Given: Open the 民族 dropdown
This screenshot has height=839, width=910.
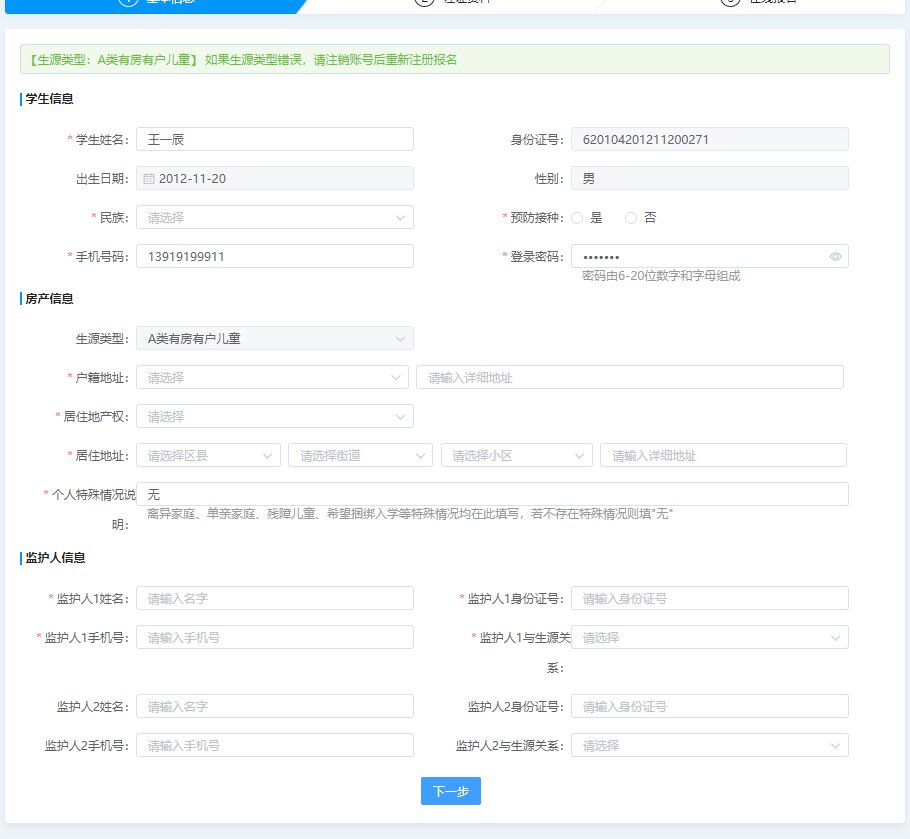Looking at the screenshot, I should tap(274, 217).
